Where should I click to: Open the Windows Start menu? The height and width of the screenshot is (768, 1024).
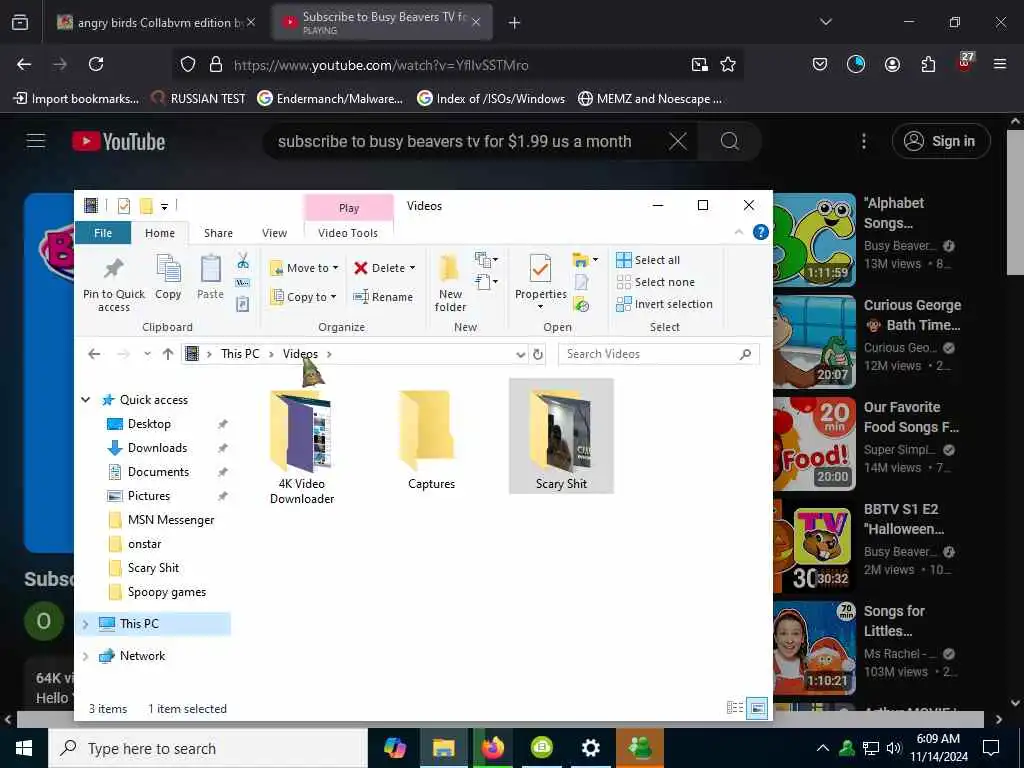click(24, 748)
